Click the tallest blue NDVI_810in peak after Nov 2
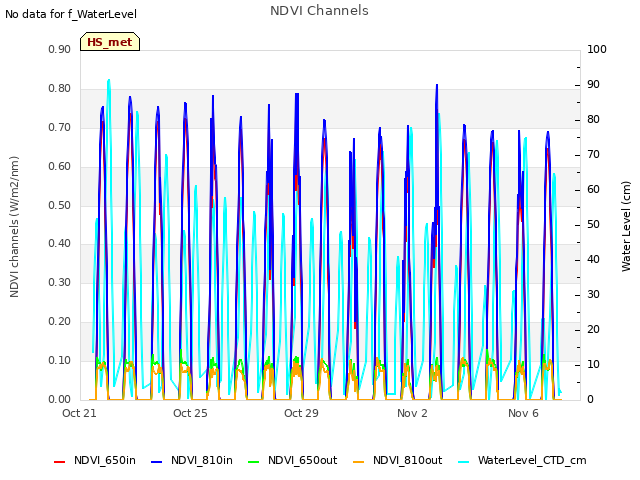The width and height of the screenshot is (640, 480). click(x=437, y=86)
